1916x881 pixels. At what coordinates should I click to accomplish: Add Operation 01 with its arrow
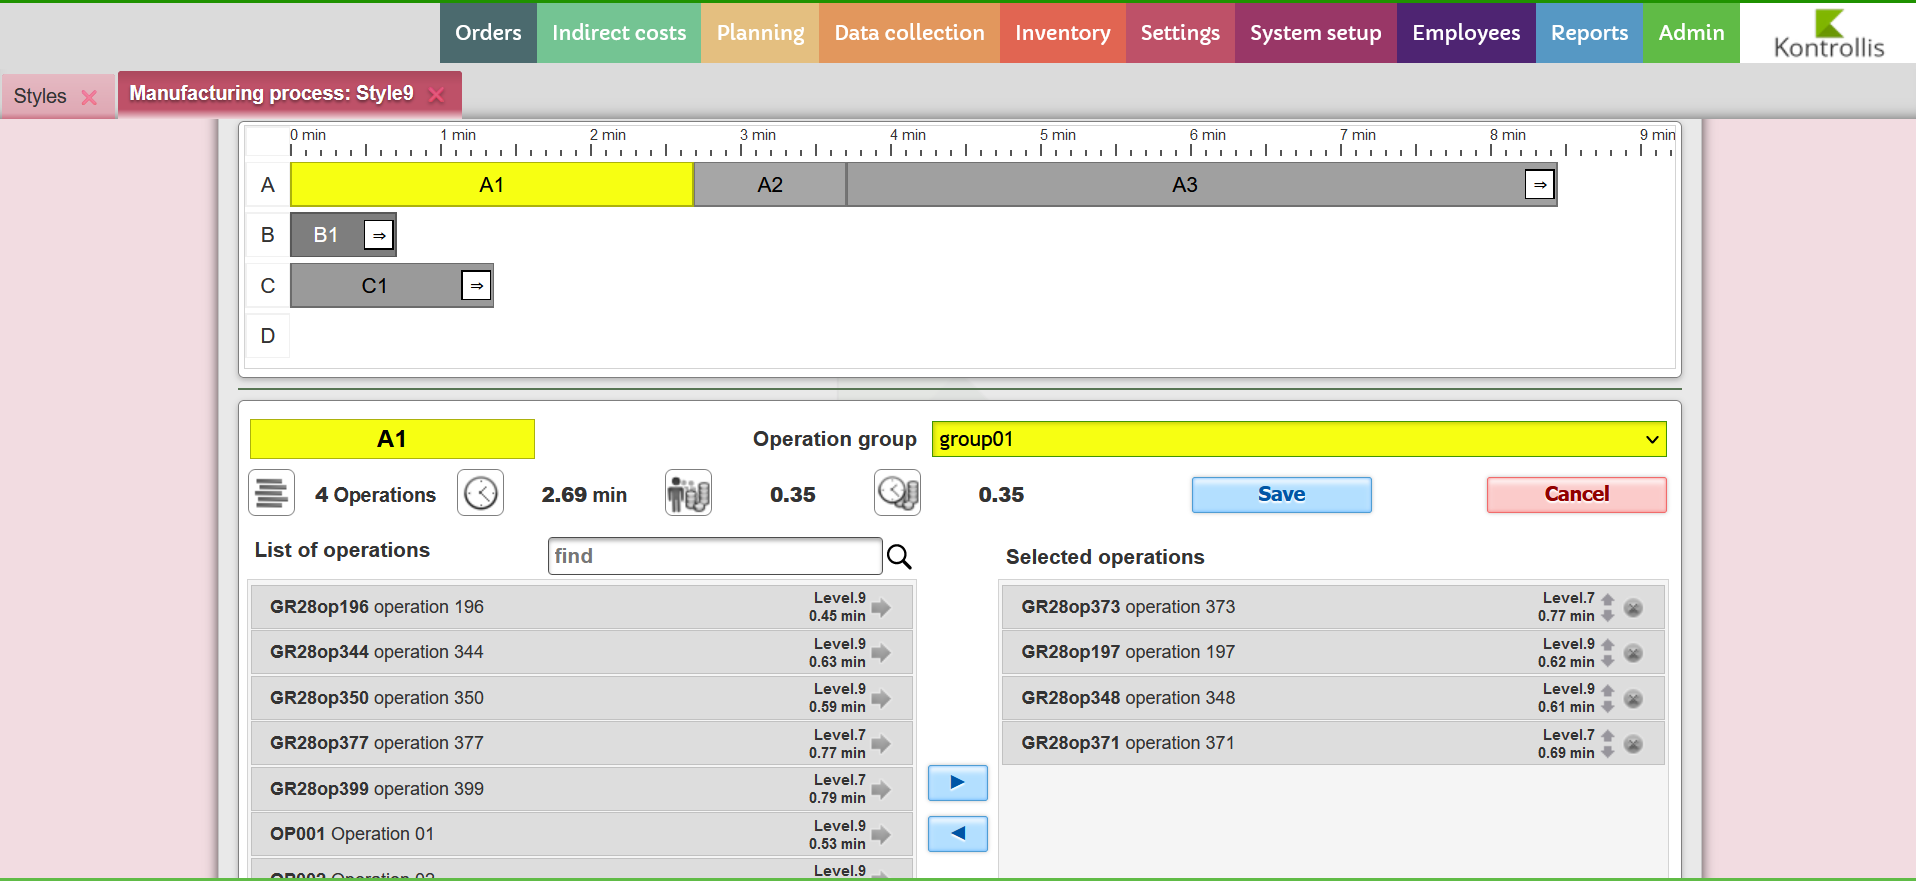pyautogui.click(x=881, y=835)
